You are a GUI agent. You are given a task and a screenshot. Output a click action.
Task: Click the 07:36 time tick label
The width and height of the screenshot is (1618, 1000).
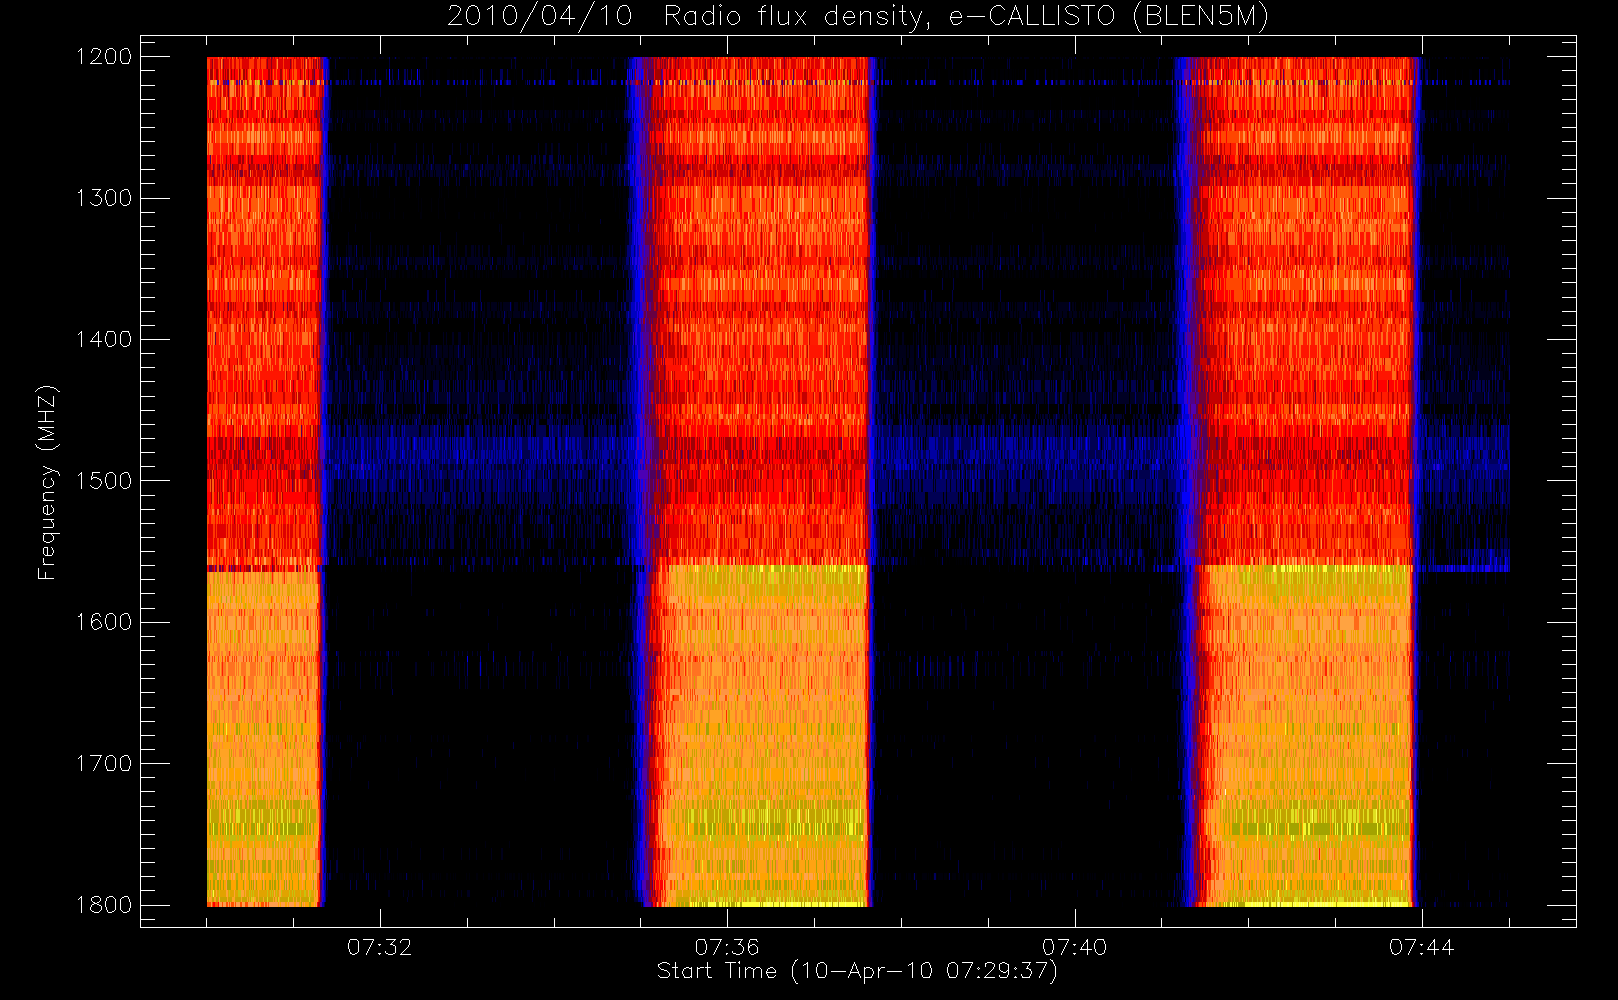click(x=727, y=947)
